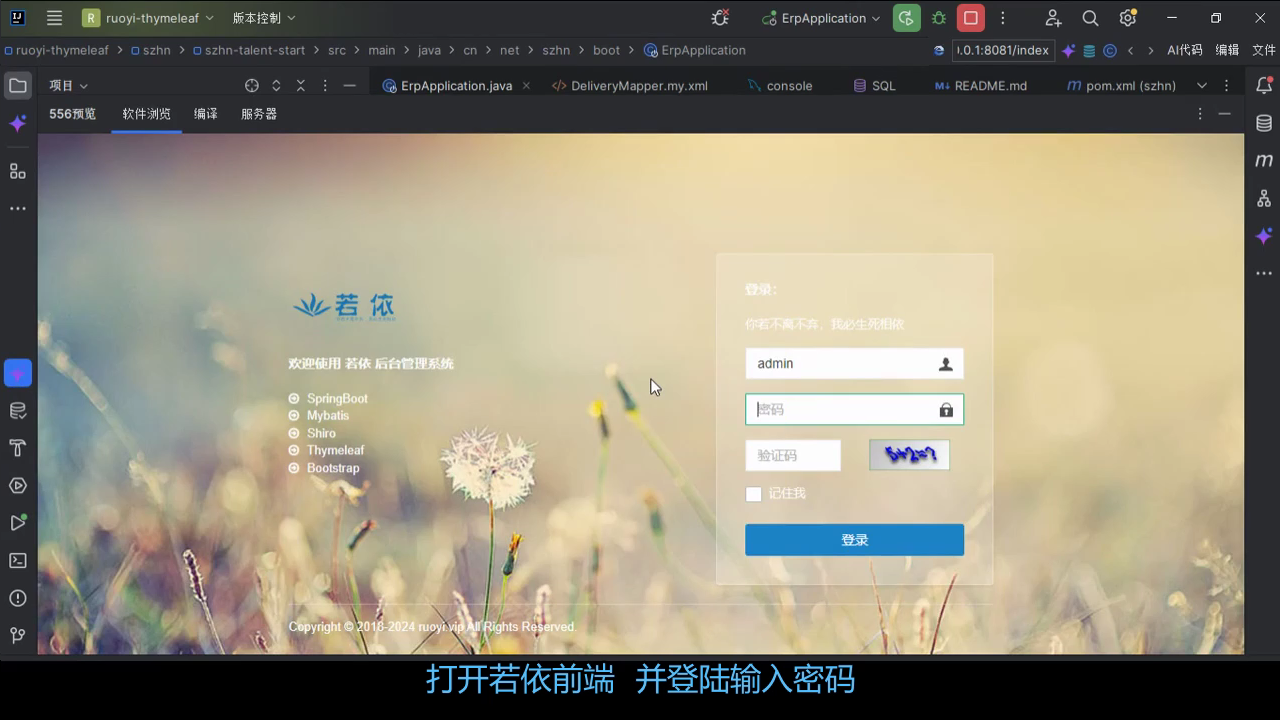This screenshot has width=1280, height=720.
Task: Click the locate-file crosshair icon in project panel
Action: coord(252,86)
